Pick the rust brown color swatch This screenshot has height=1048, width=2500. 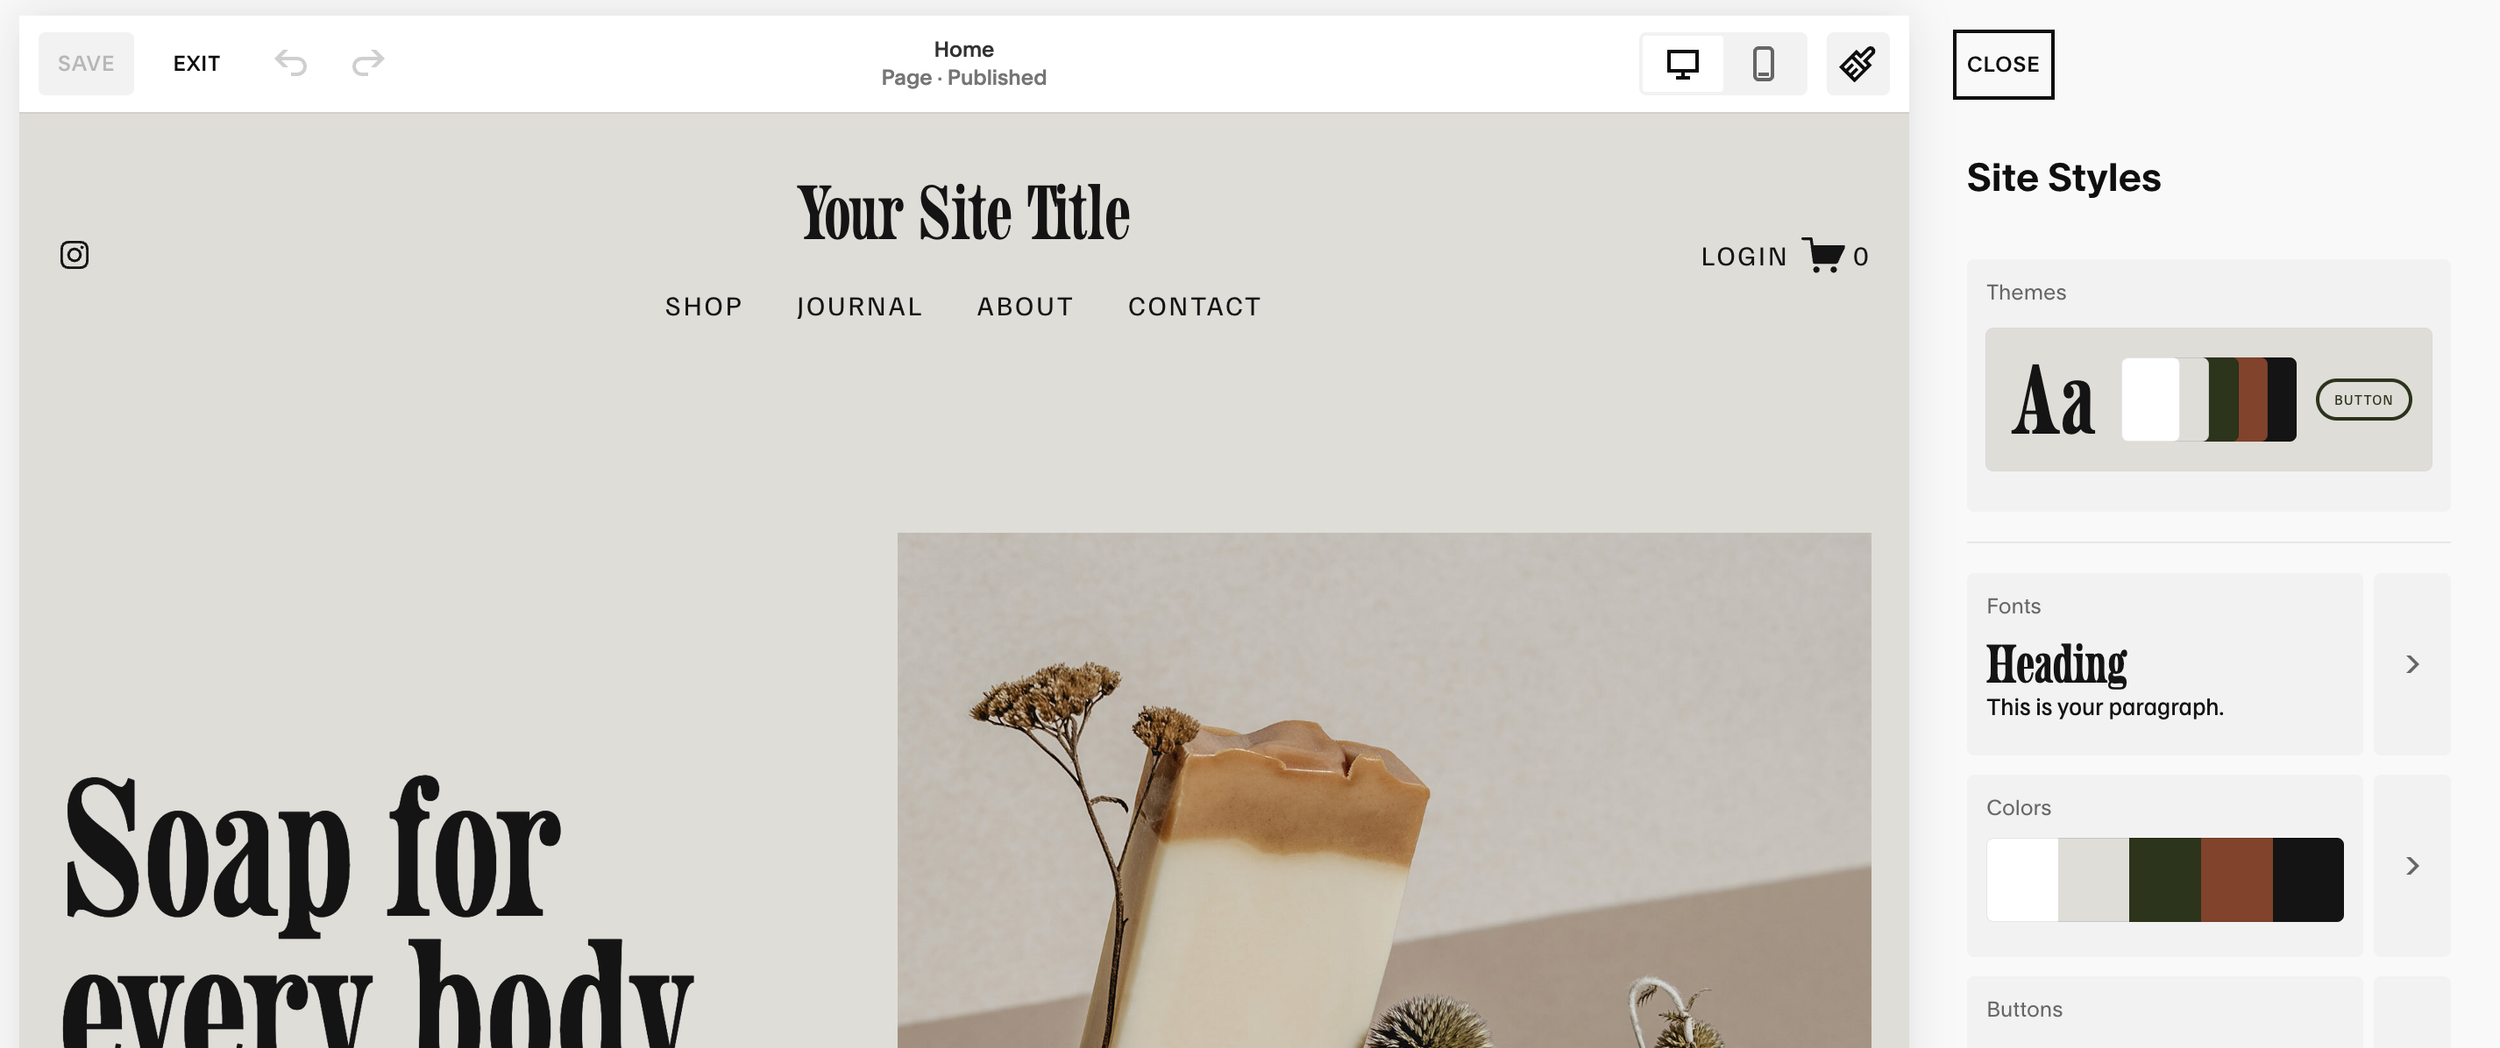pyautogui.click(x=2236, y=880)
